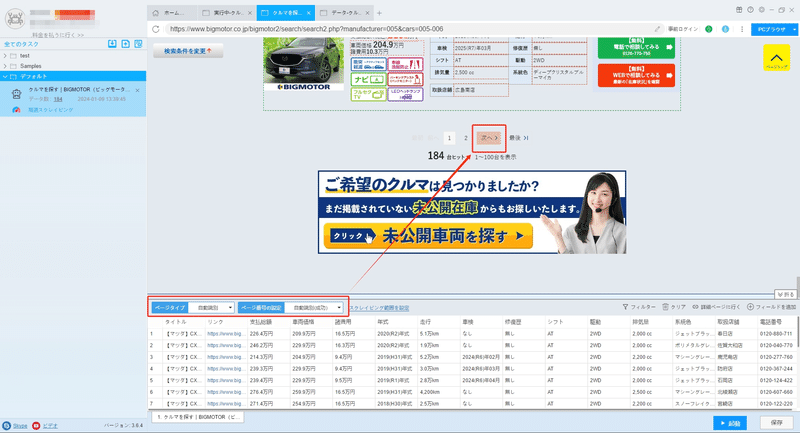Click the trash クリア icon
Image resolution: width=800 pixels, height=433 pixels.
coord(665,307)
